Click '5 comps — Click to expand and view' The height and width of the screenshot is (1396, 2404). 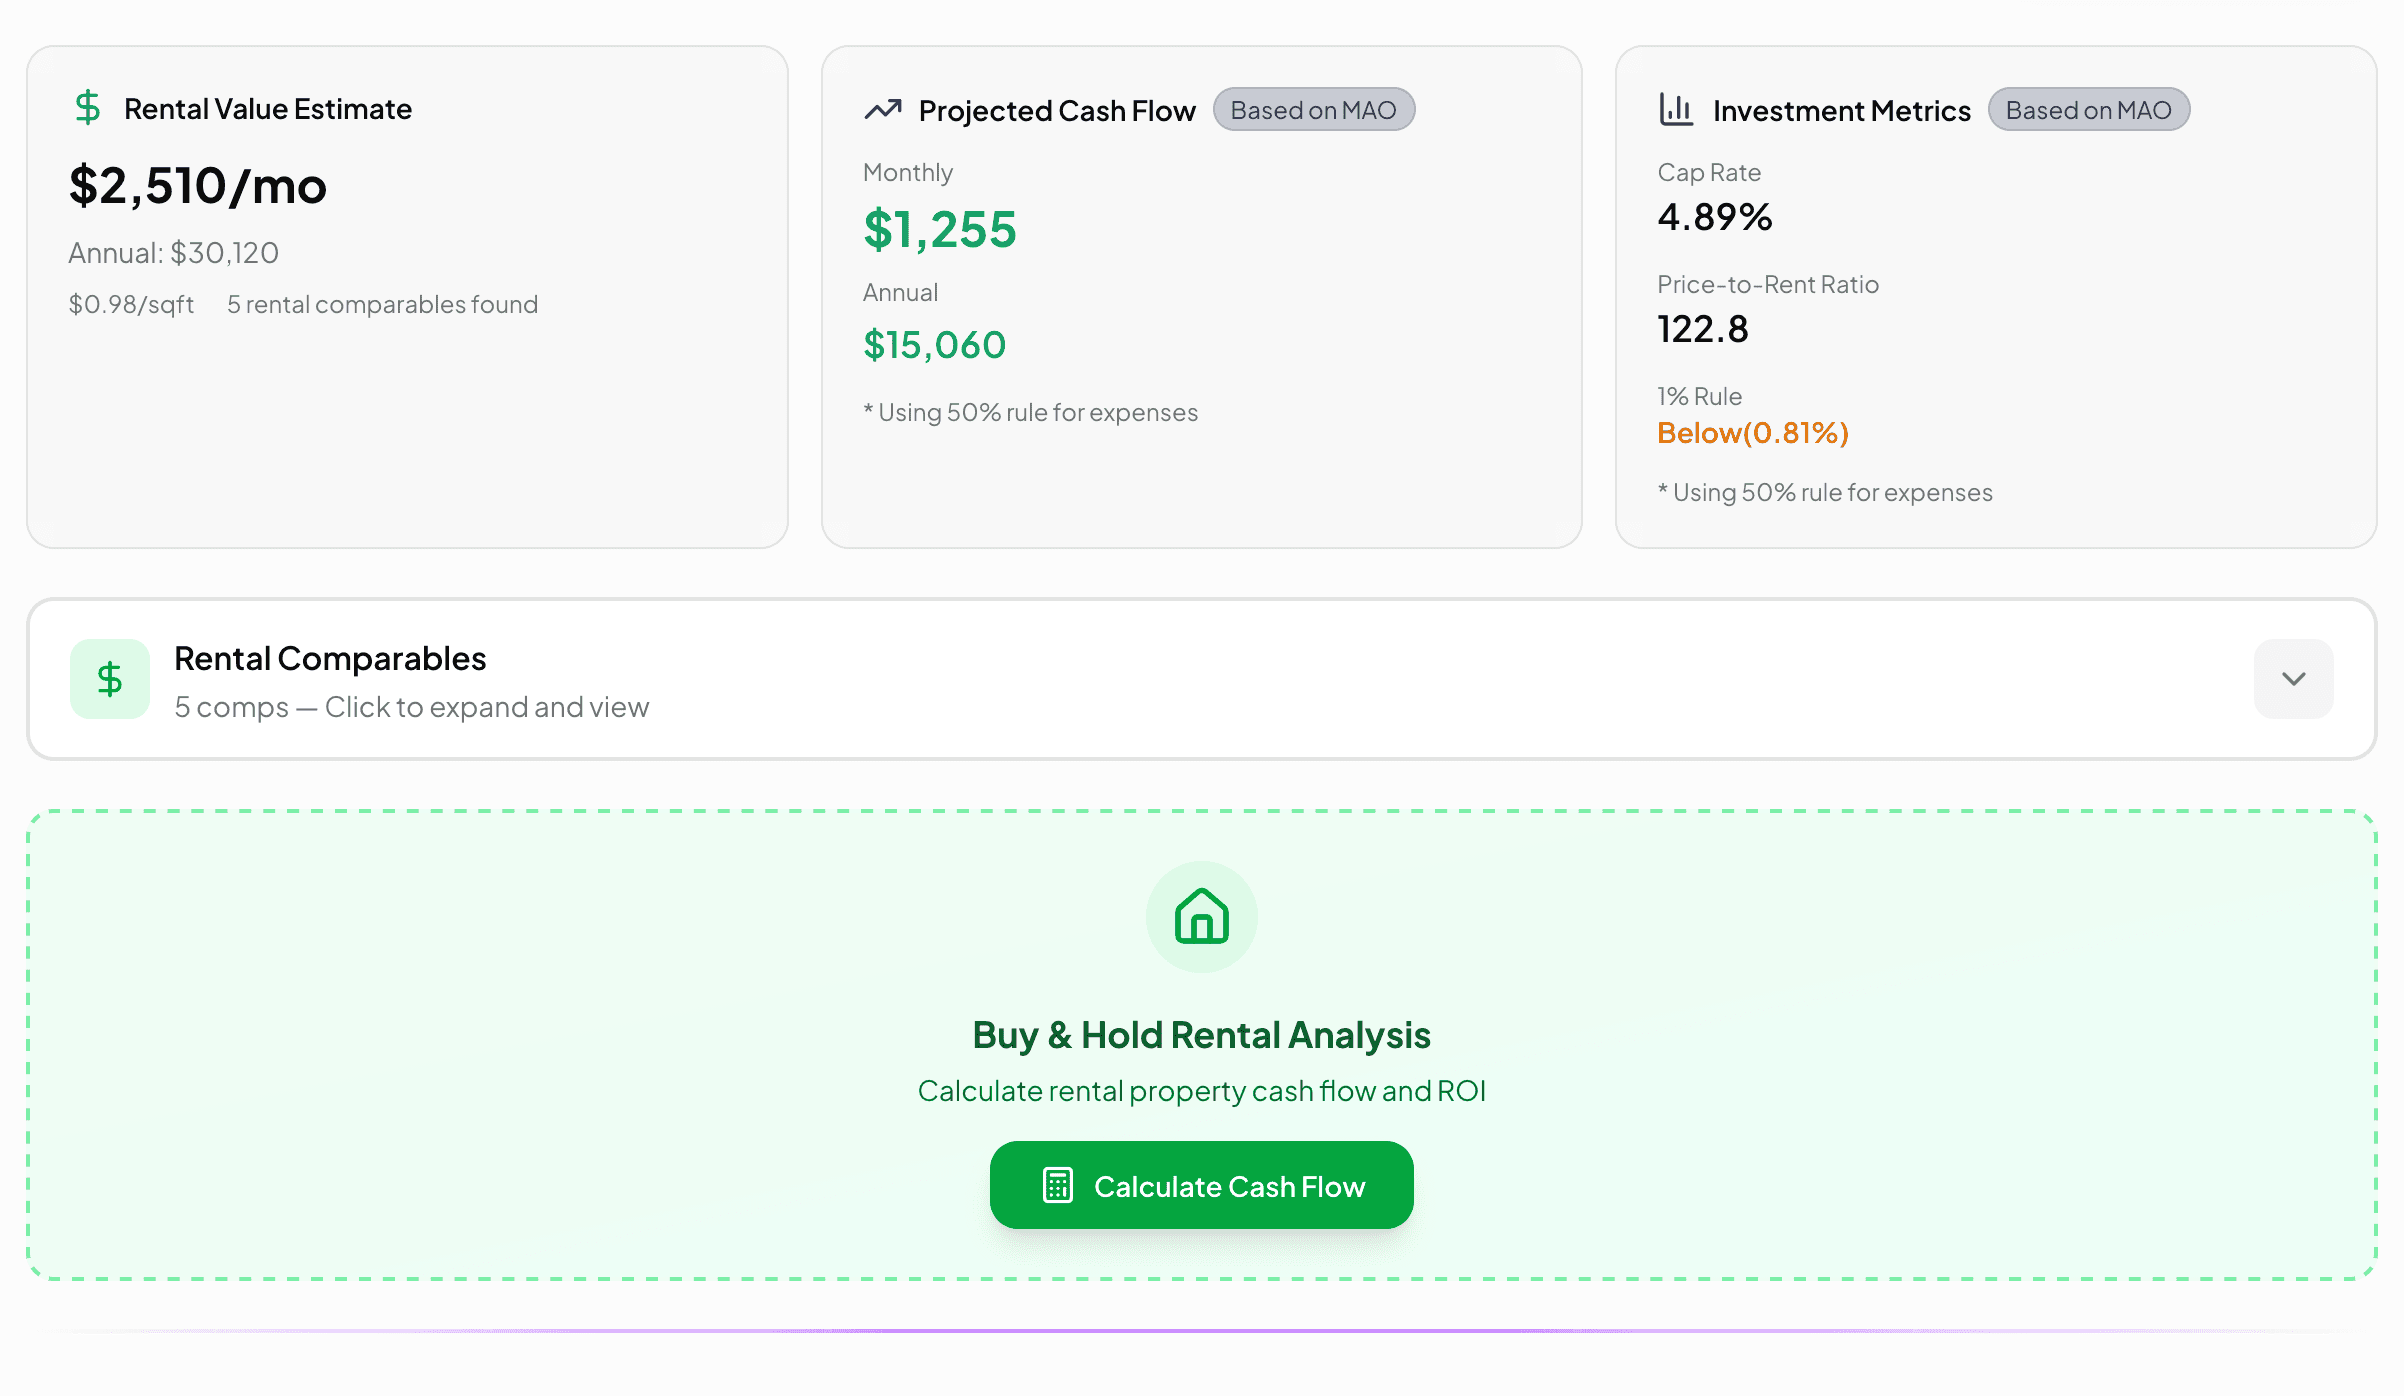pos(412,707)
